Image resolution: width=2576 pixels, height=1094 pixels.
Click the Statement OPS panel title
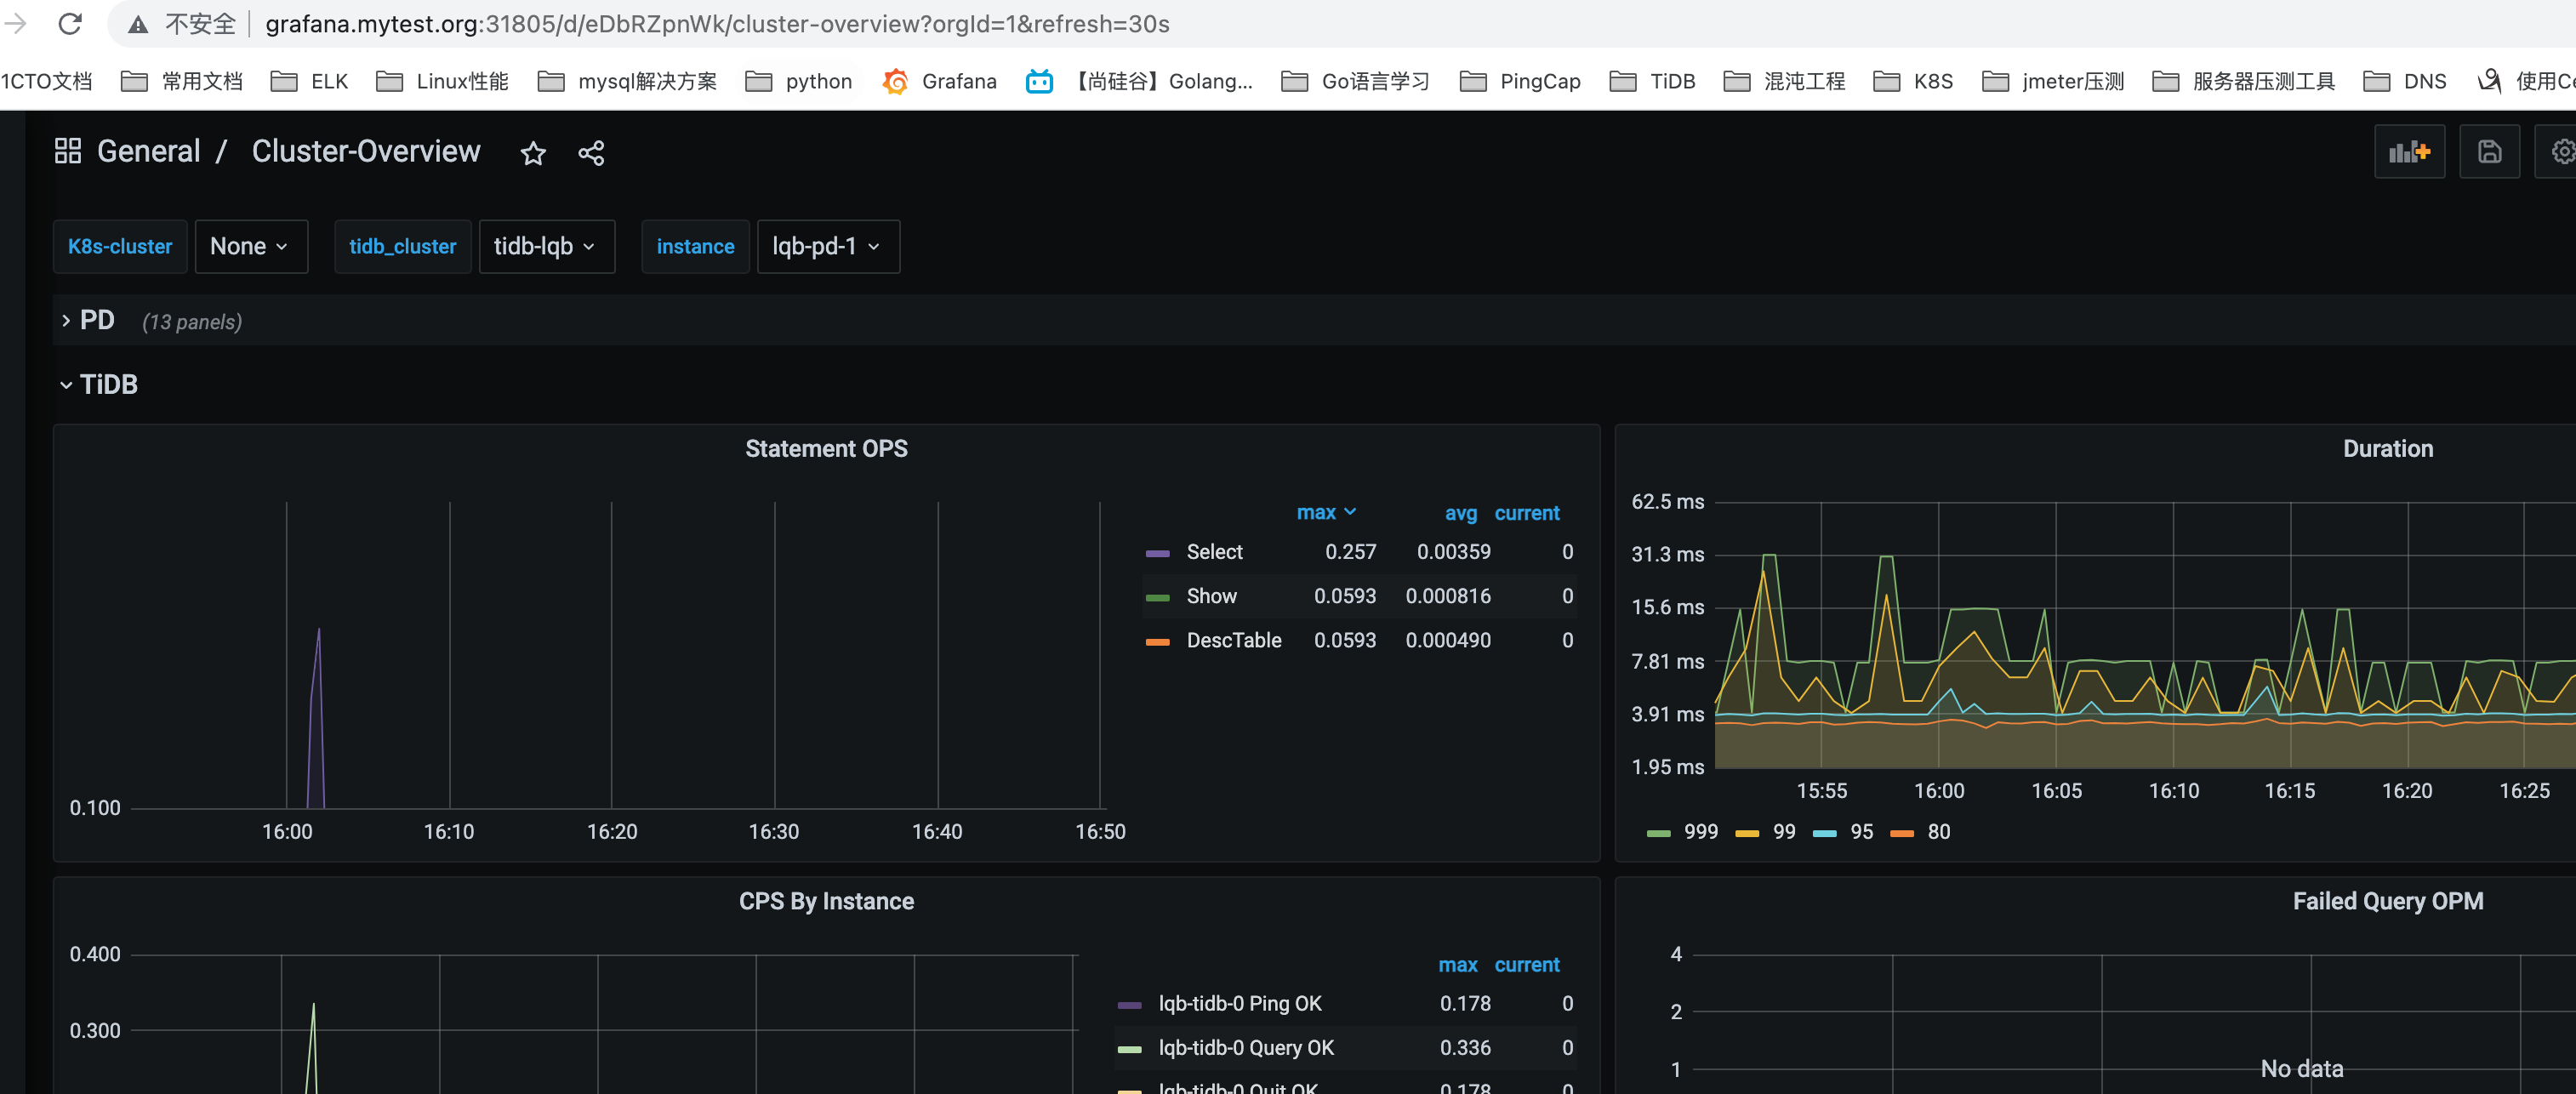coord(826,449)
